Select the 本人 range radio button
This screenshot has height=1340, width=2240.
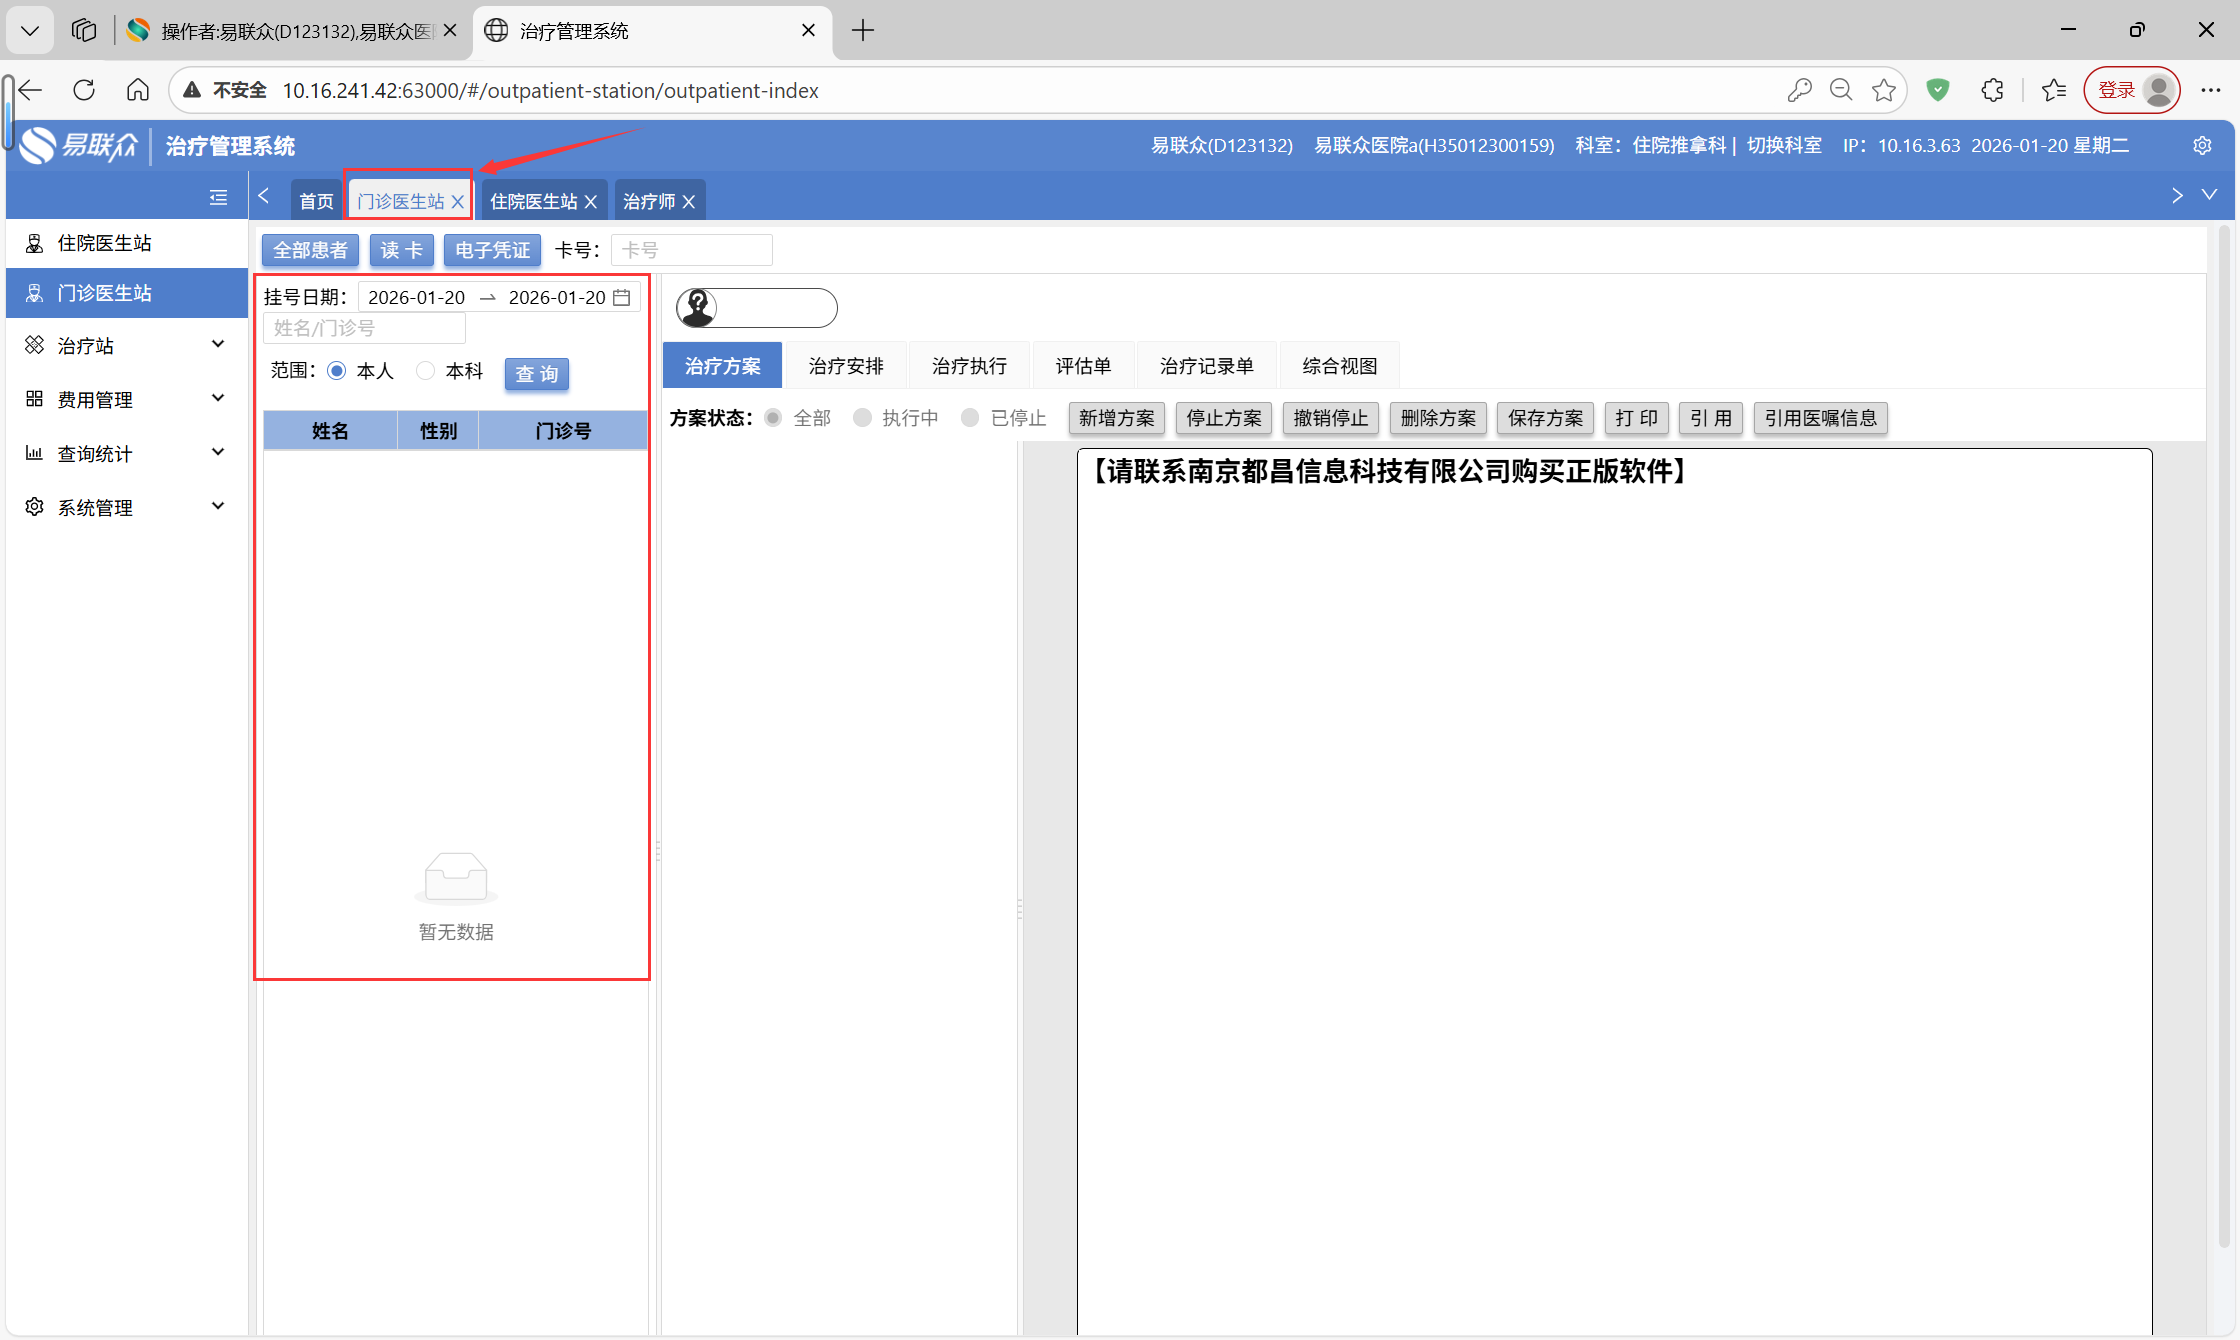(x=337, y=371)
